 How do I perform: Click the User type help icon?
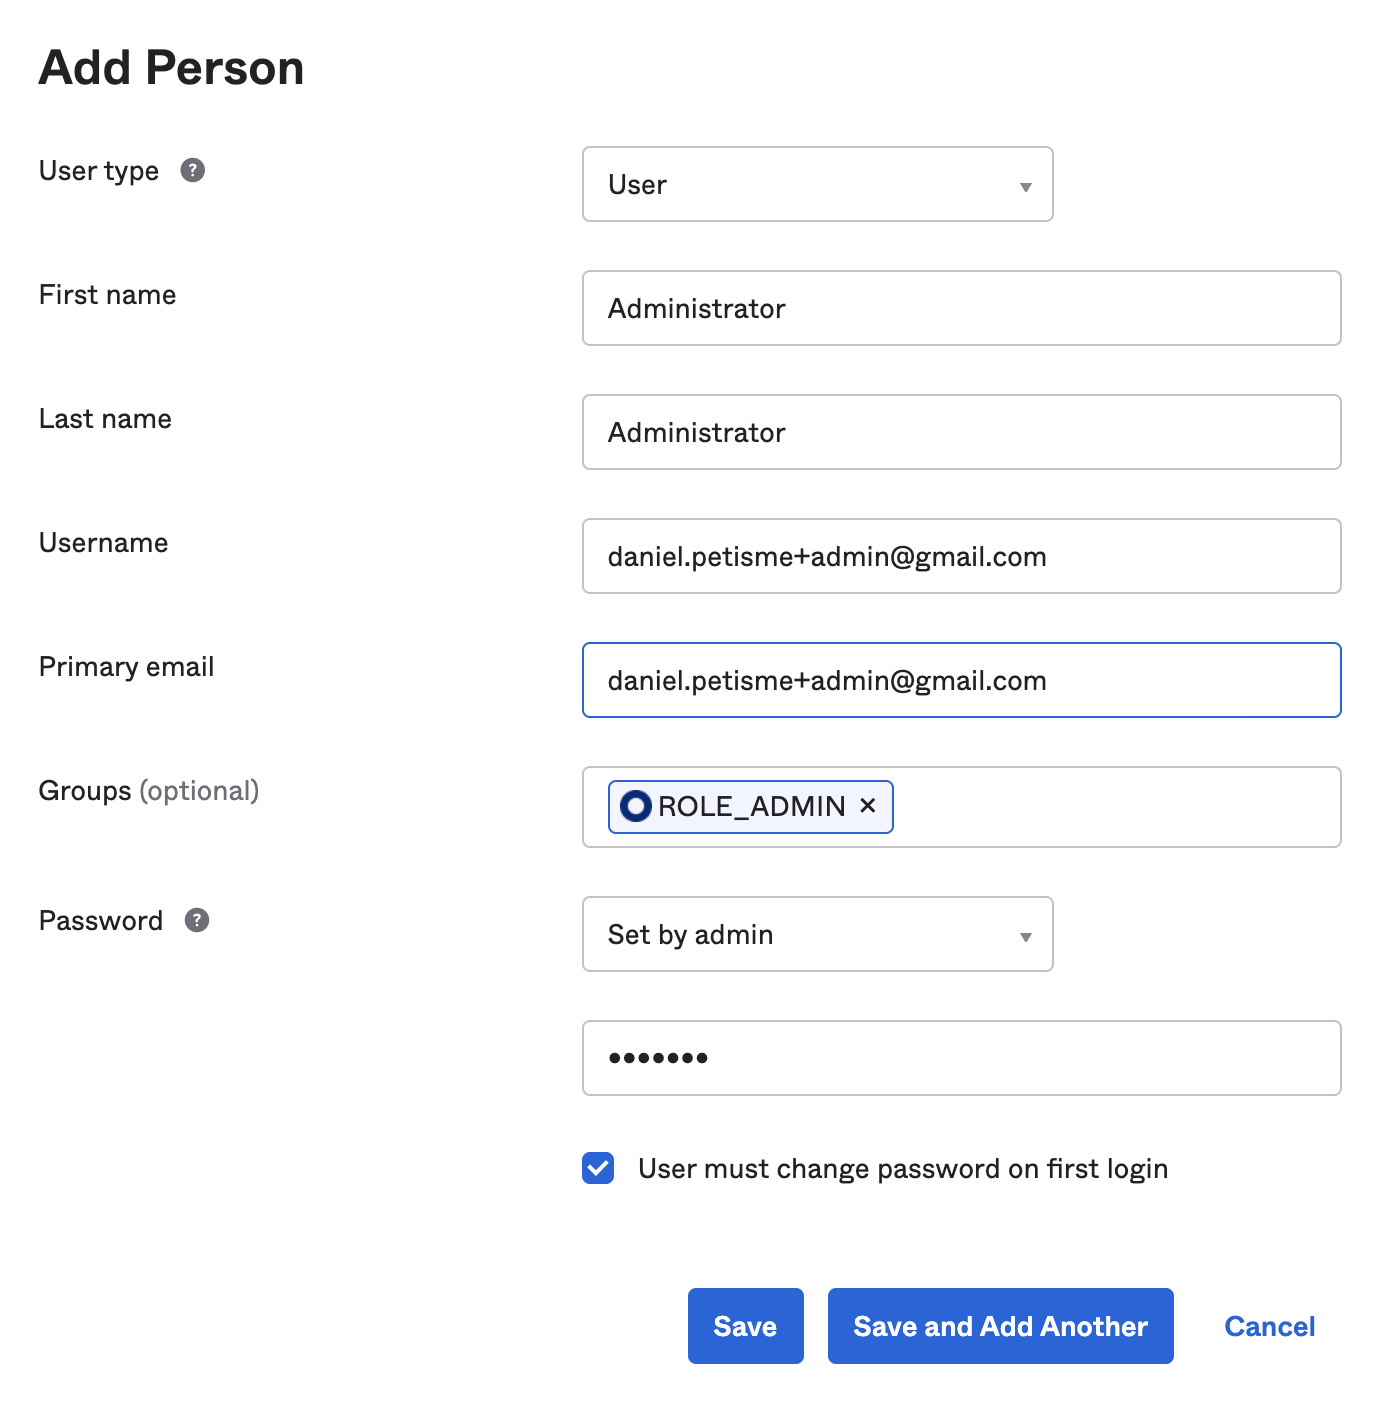193,171
